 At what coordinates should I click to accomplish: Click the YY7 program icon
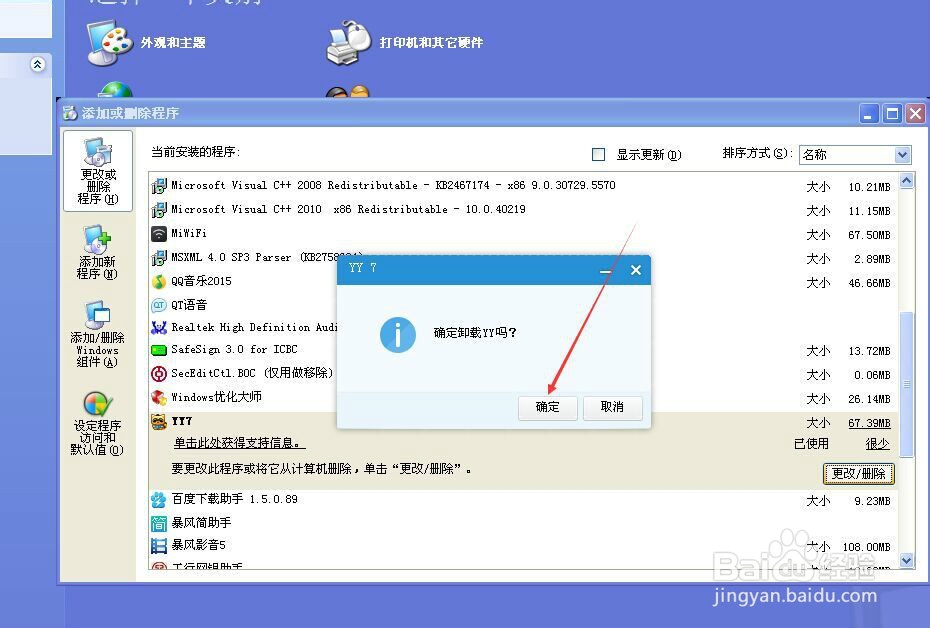158,421
